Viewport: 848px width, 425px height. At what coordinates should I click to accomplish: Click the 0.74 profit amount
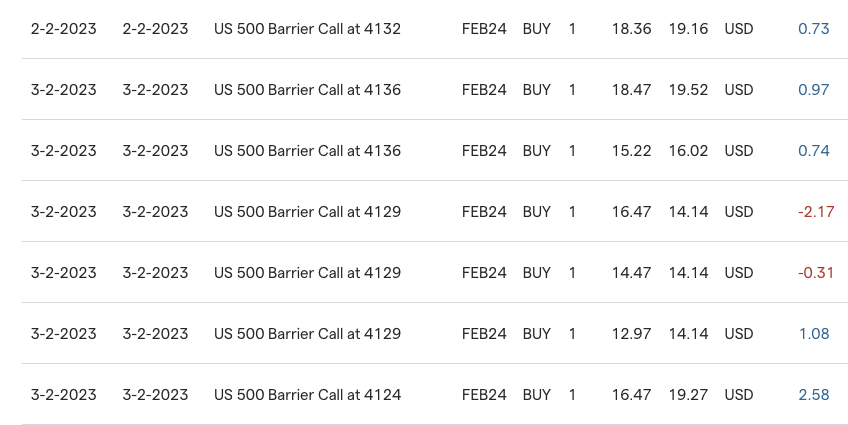[813, 151]
